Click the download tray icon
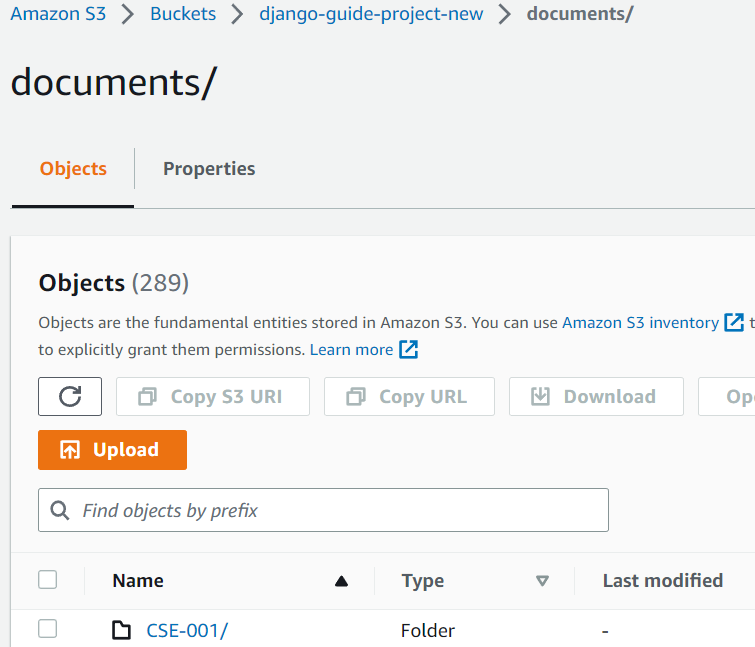 point(540,396)
